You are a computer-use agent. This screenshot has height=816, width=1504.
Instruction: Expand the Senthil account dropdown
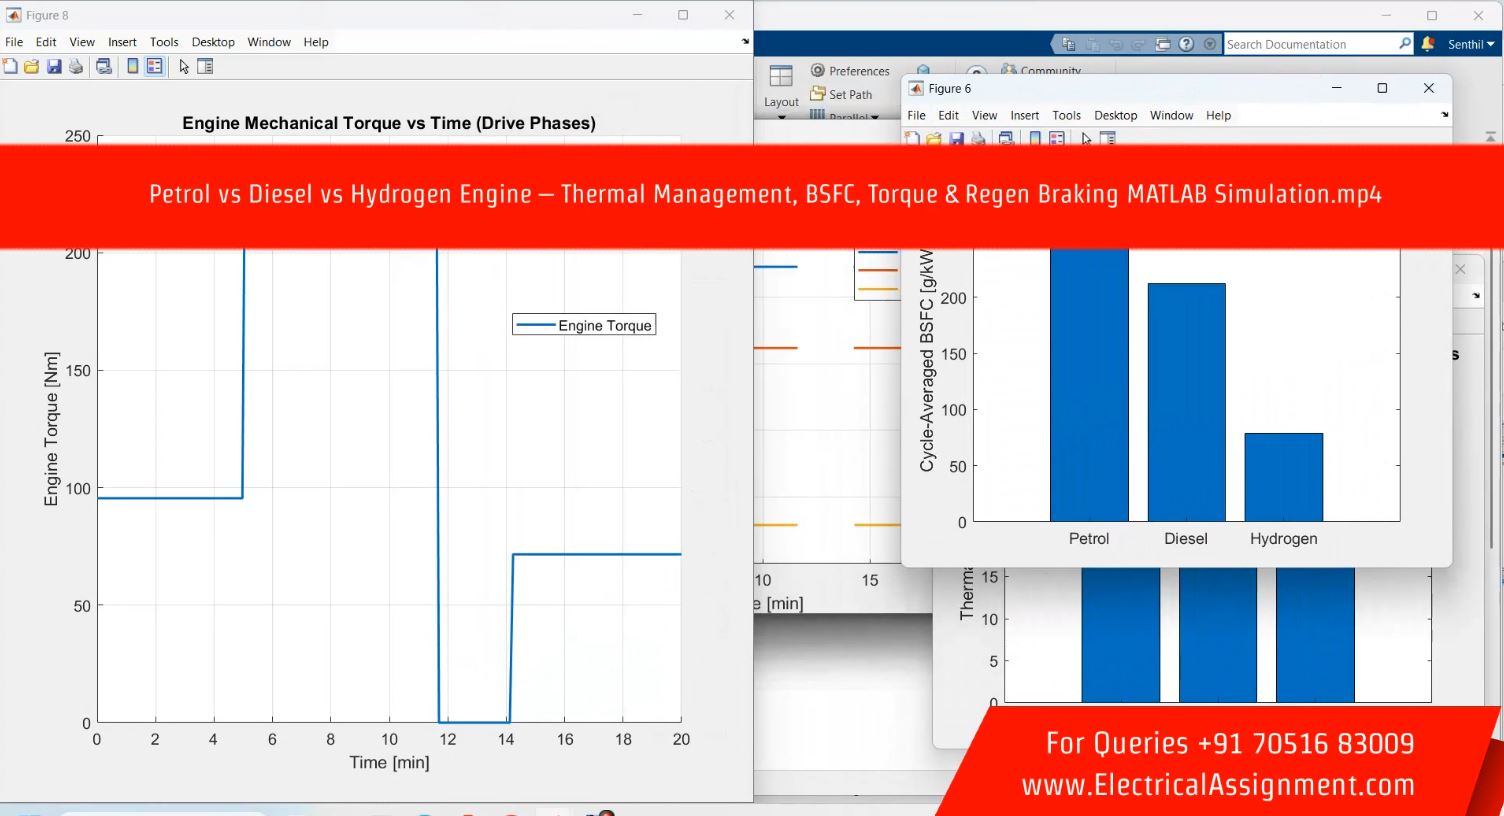1471,44
